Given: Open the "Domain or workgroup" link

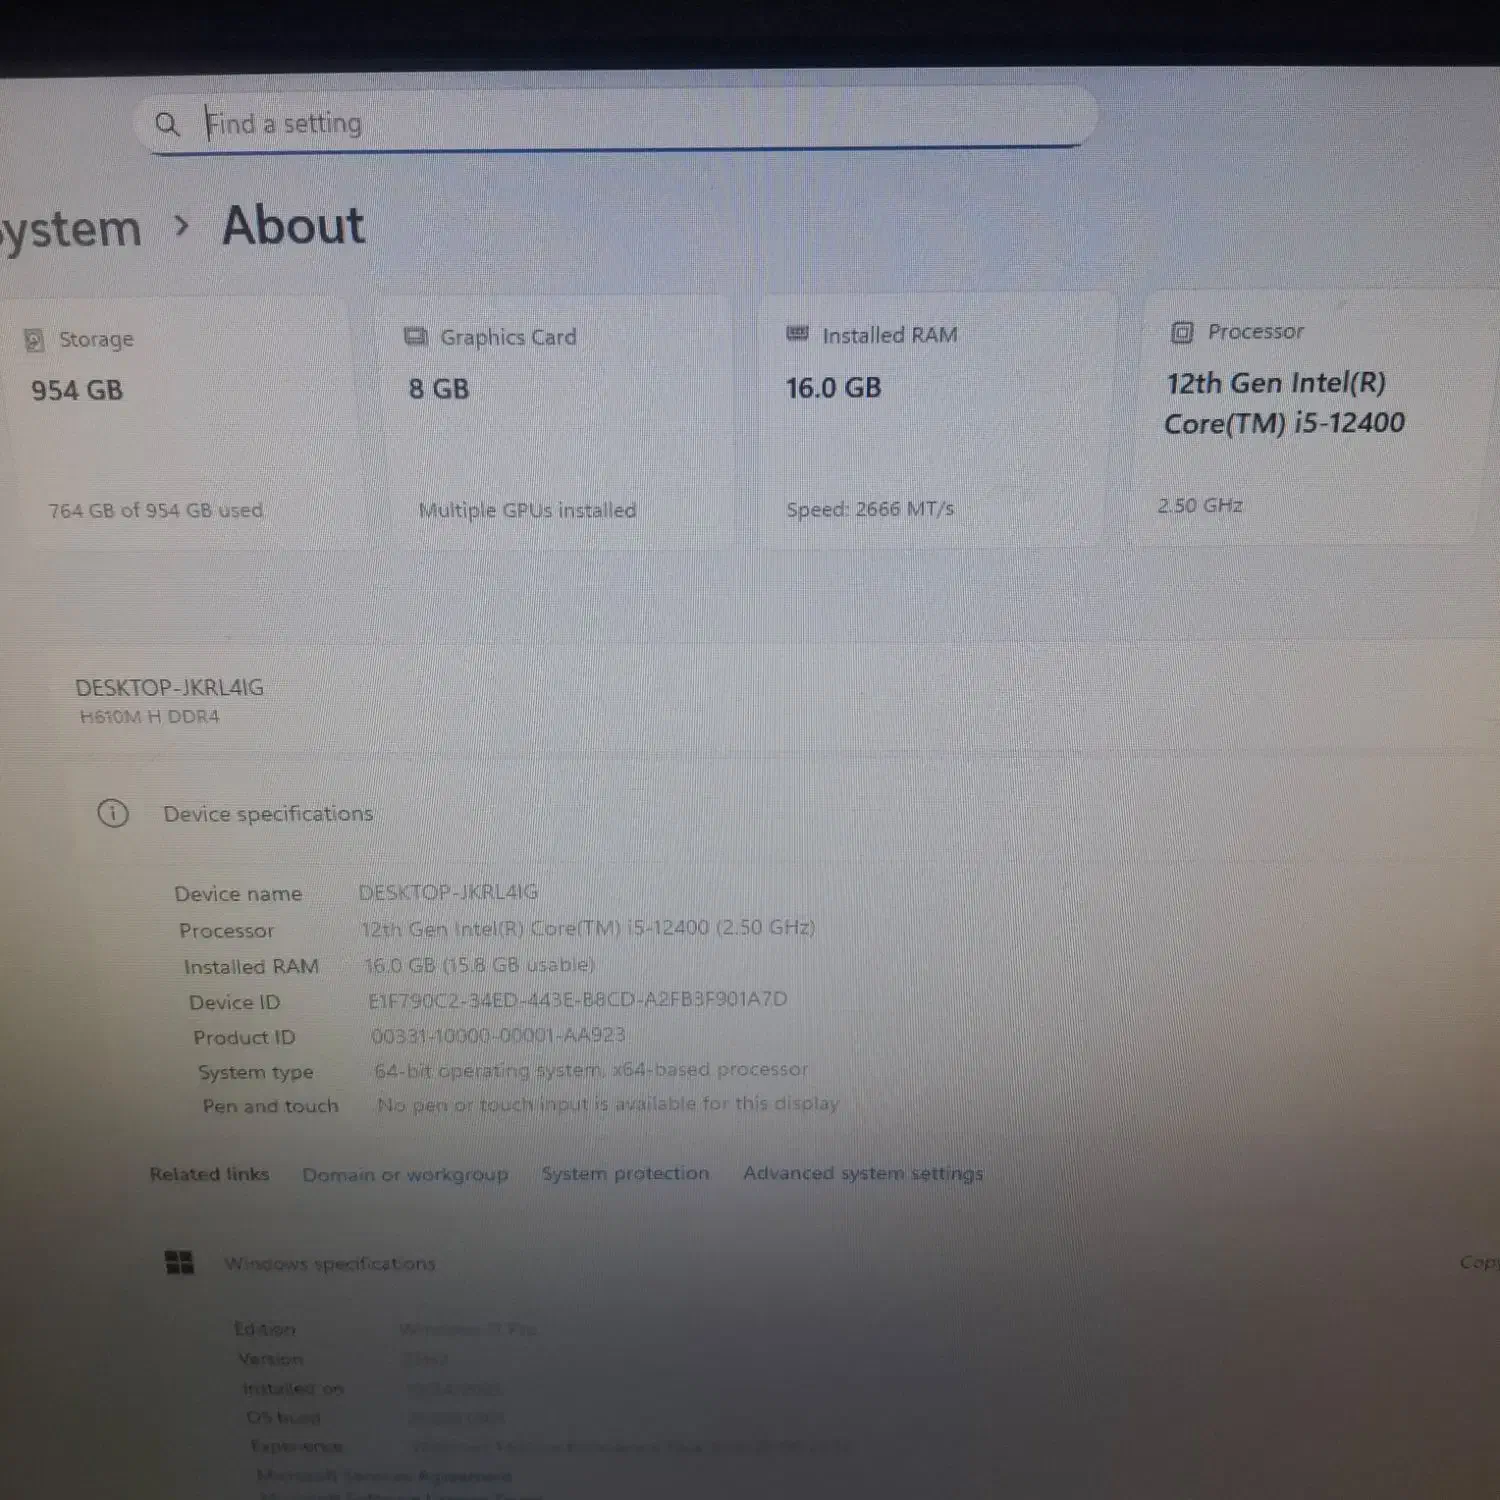Looking at the screenshot, I should coord(405,1174).
